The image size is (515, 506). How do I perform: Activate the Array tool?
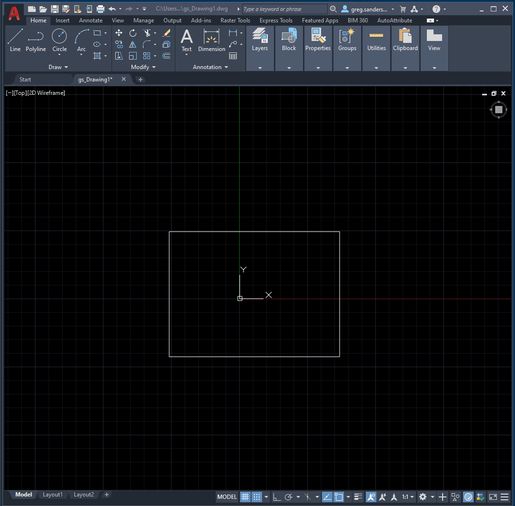(146, 56)
